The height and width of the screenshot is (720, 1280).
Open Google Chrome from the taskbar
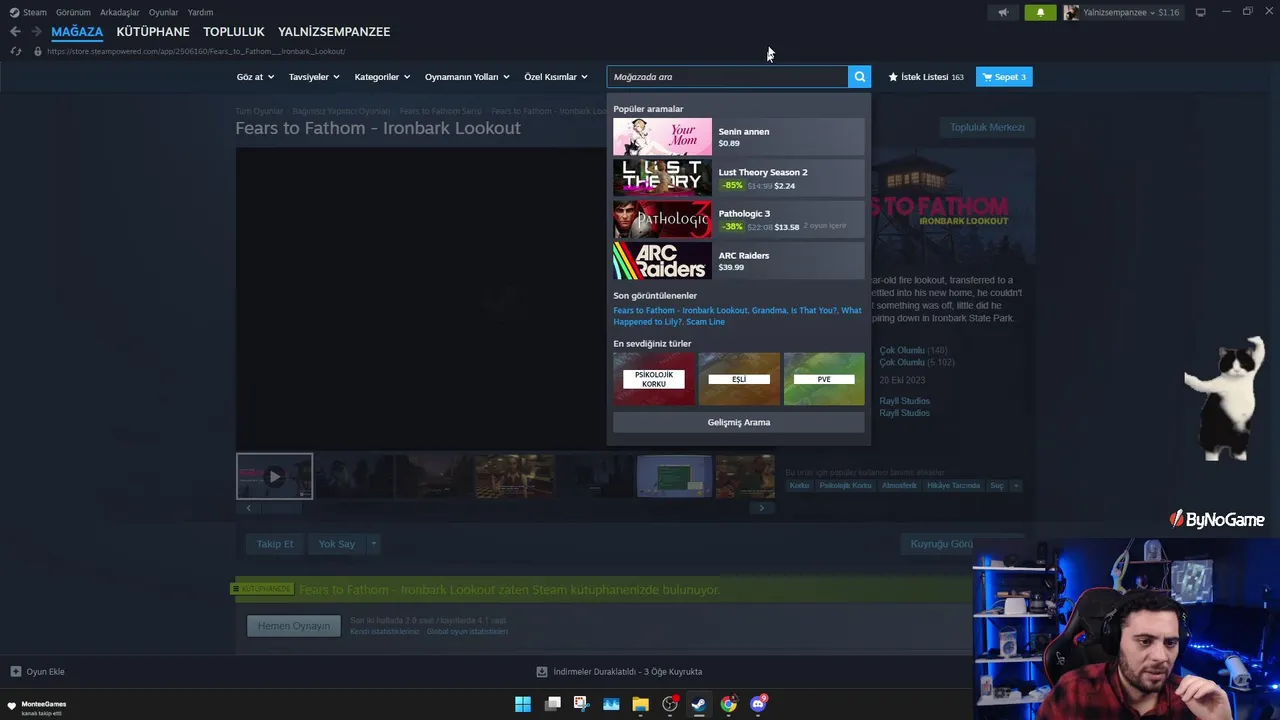[x=729, y=704]
